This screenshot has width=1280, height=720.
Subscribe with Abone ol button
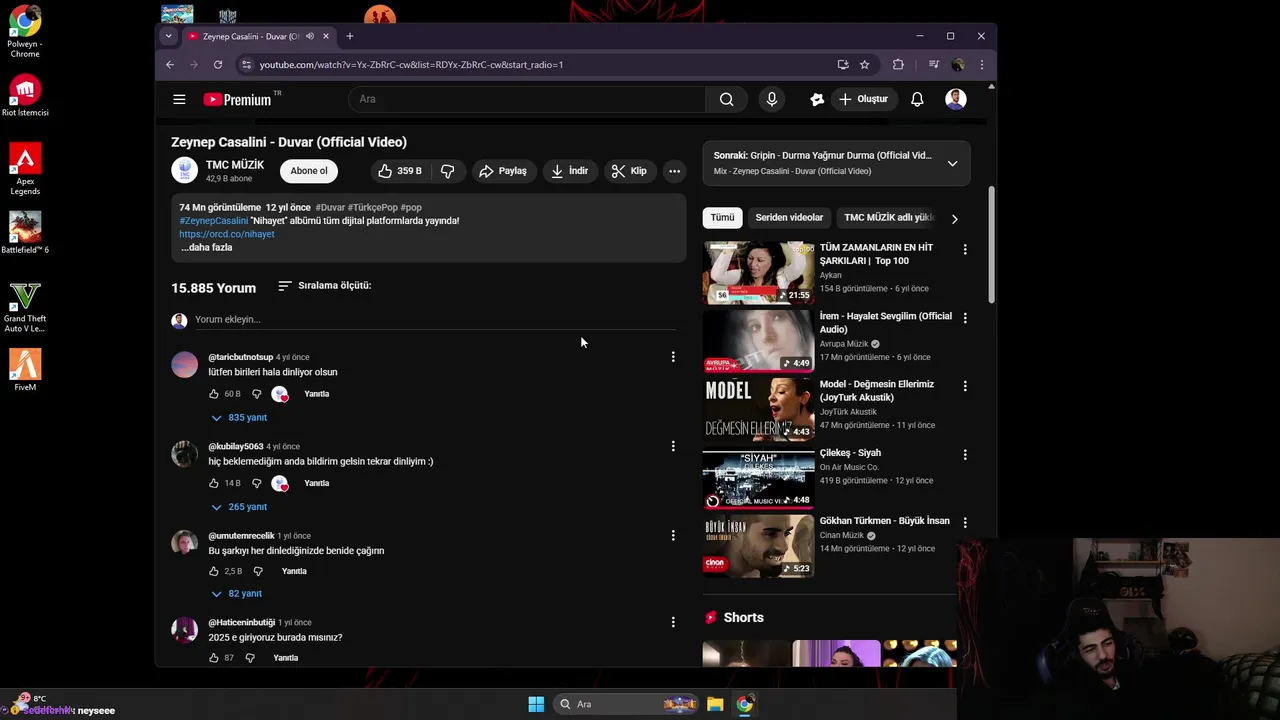point(309,171)
